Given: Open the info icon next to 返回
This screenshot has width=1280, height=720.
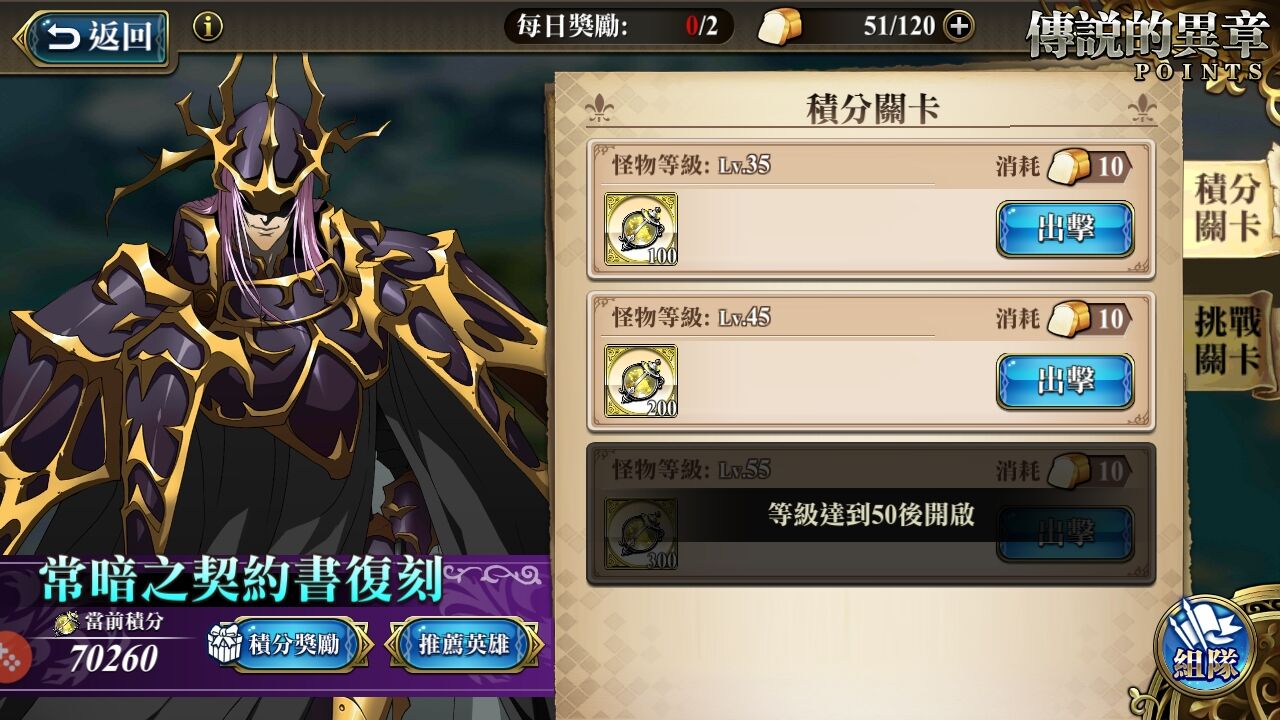Looking at the screenshot, I should 207,27.
